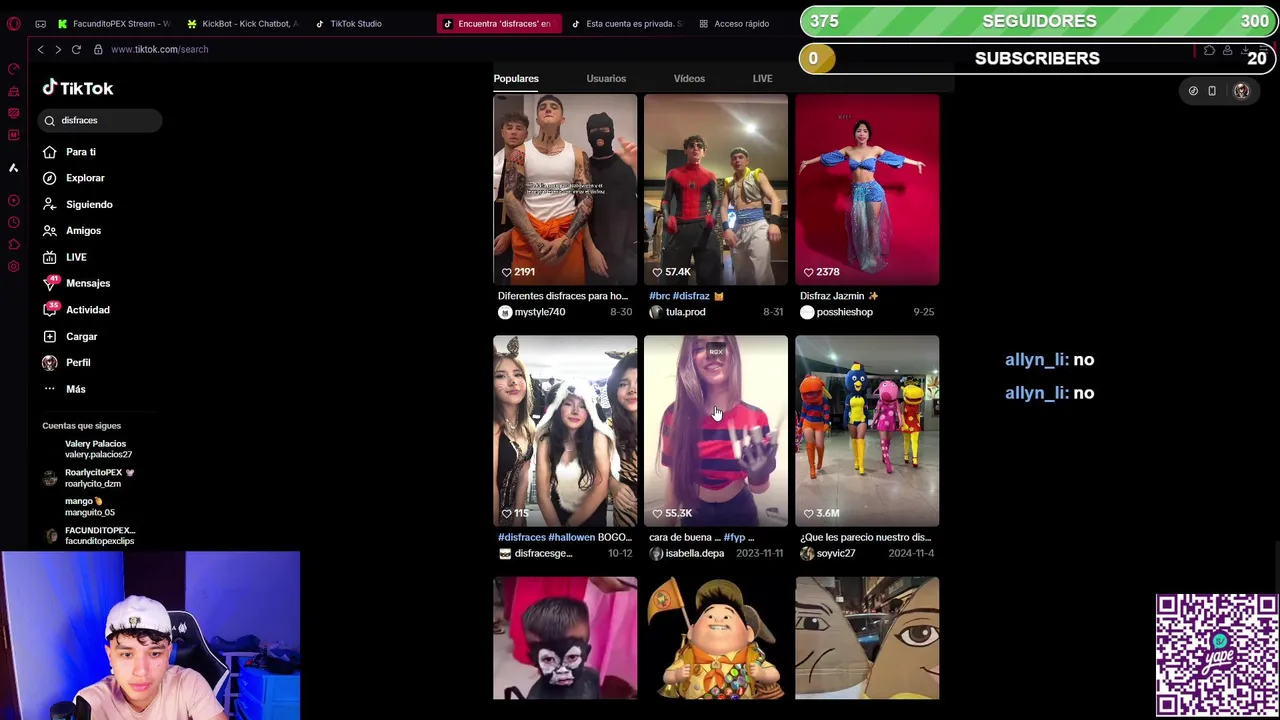Open the tula.prod user profile link
This screenshot has height=720, width=1280.
(x=685, y=312)
